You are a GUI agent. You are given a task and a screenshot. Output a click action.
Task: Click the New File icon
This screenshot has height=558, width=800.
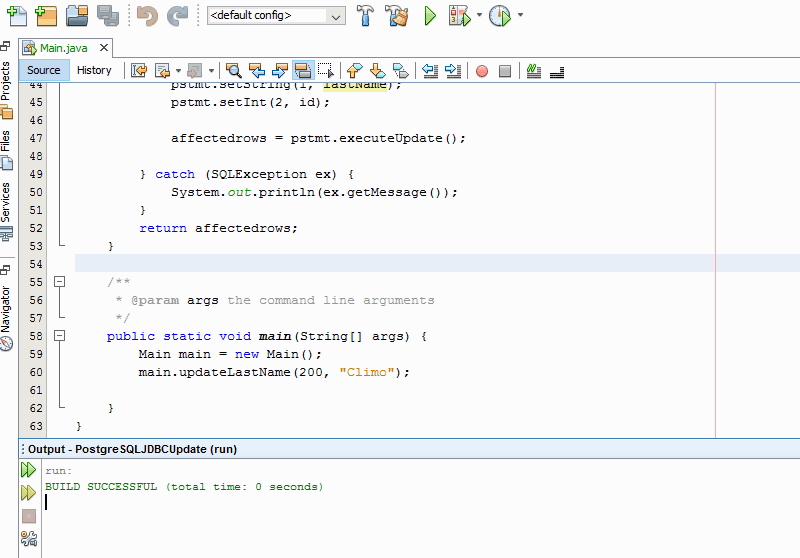[x=16, y=15]
